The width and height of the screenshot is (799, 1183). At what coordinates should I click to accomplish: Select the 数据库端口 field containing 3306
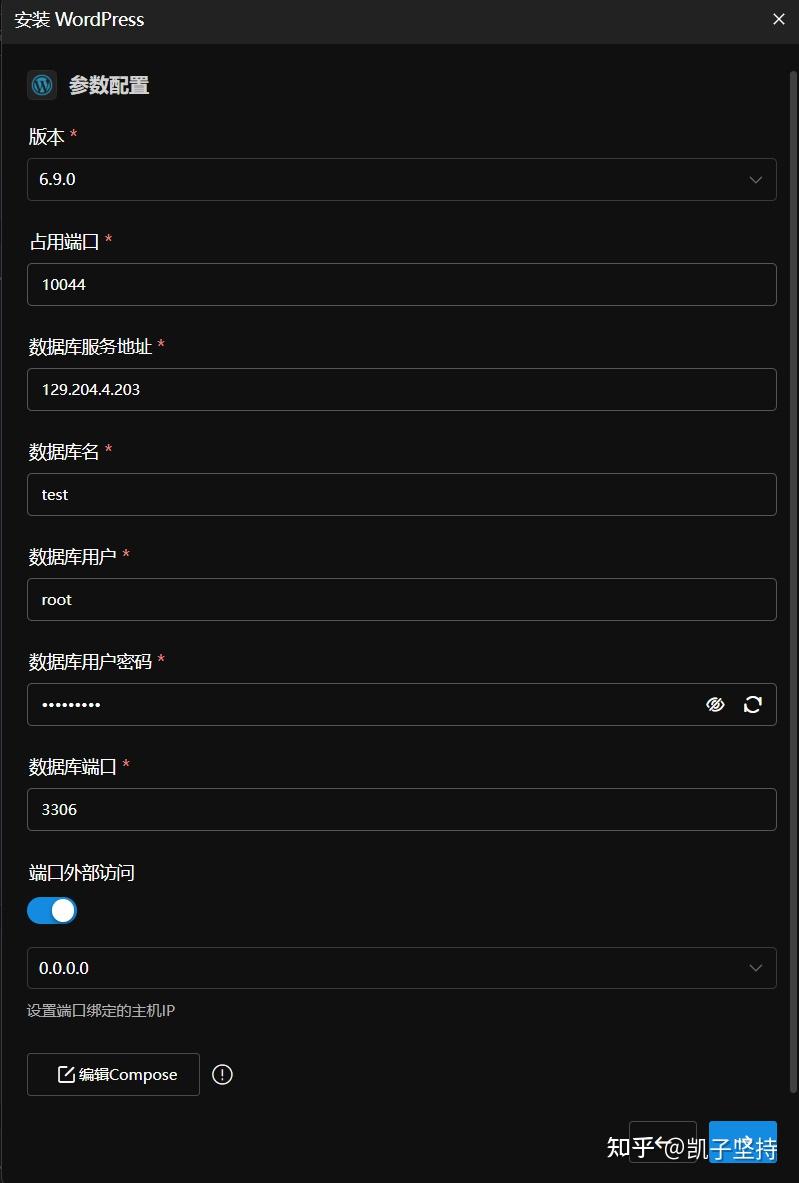pyautogui.click(x=400, y=809)
